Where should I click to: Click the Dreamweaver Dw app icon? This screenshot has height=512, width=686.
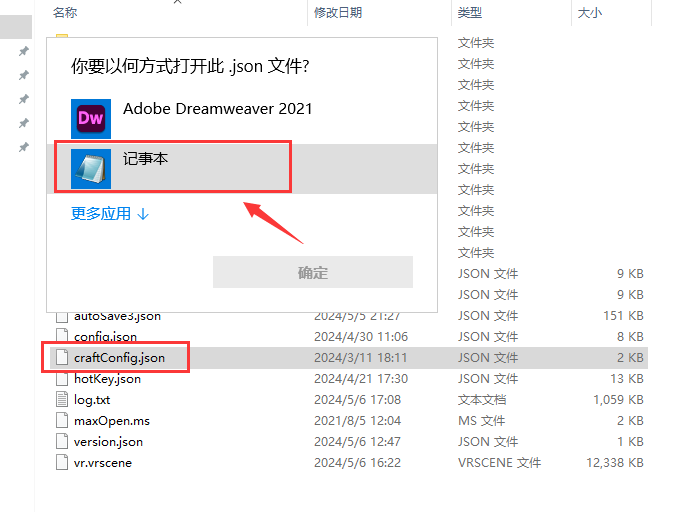[x=91, y=119]
